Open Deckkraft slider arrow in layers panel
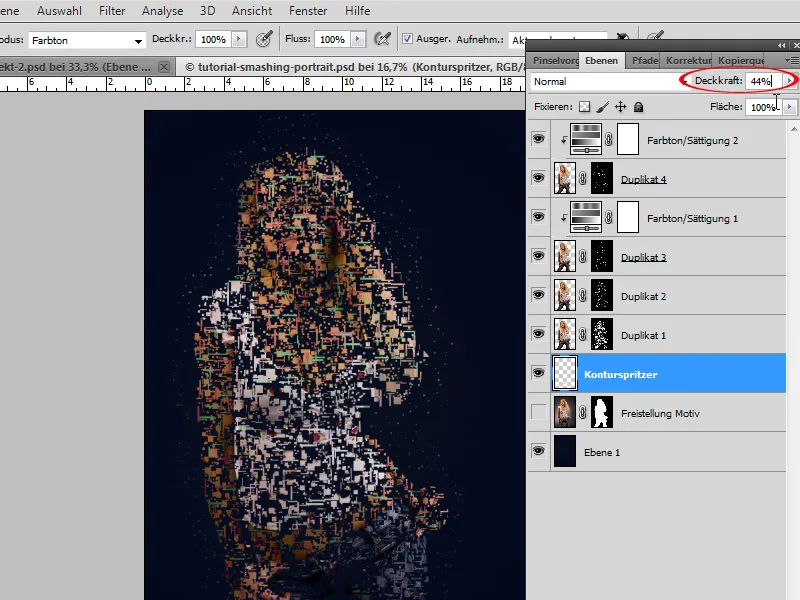This screenshot has width=800, height=600. click(x=789, y=81)
